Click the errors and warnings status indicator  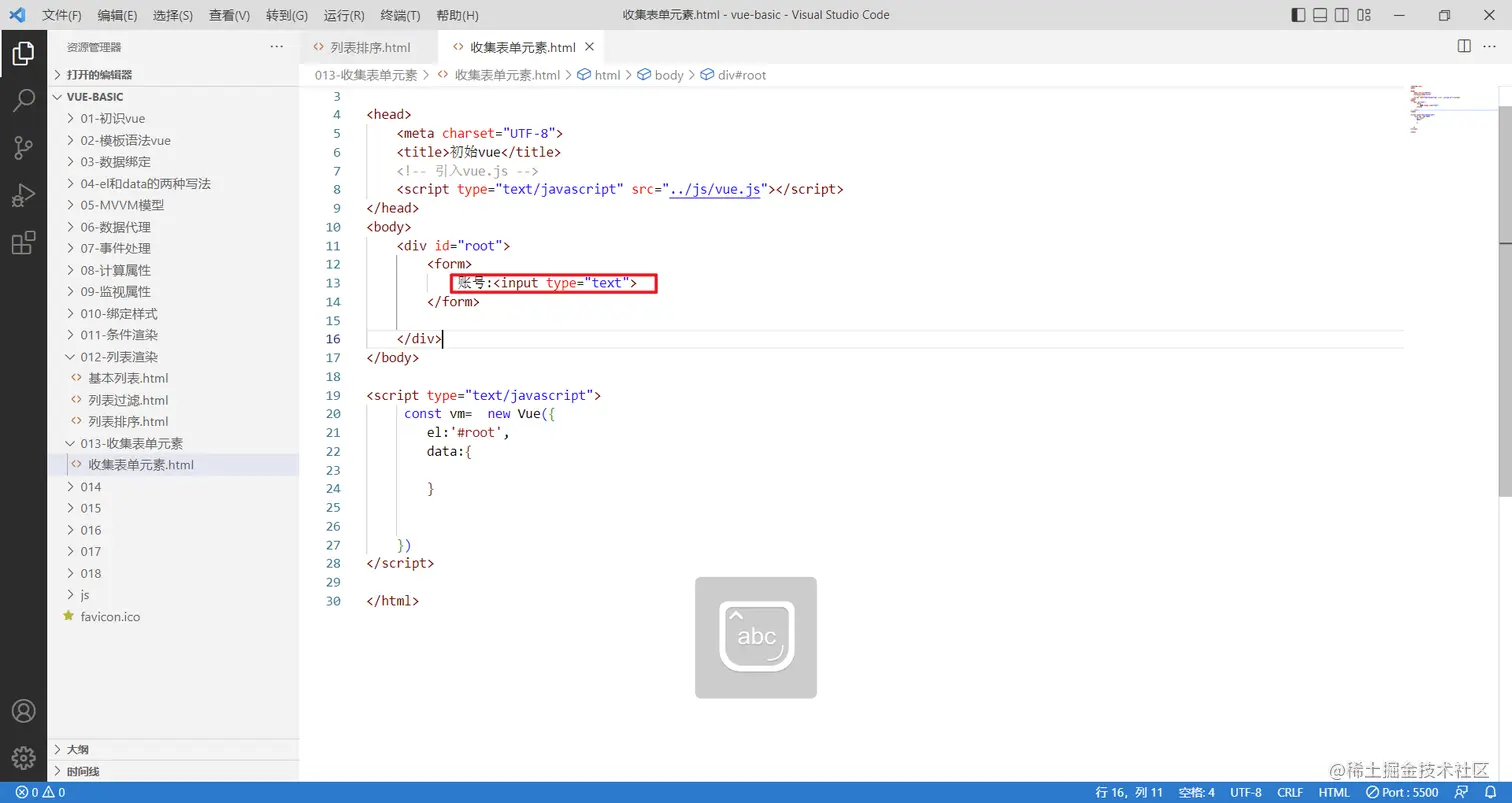coord(41,792)
